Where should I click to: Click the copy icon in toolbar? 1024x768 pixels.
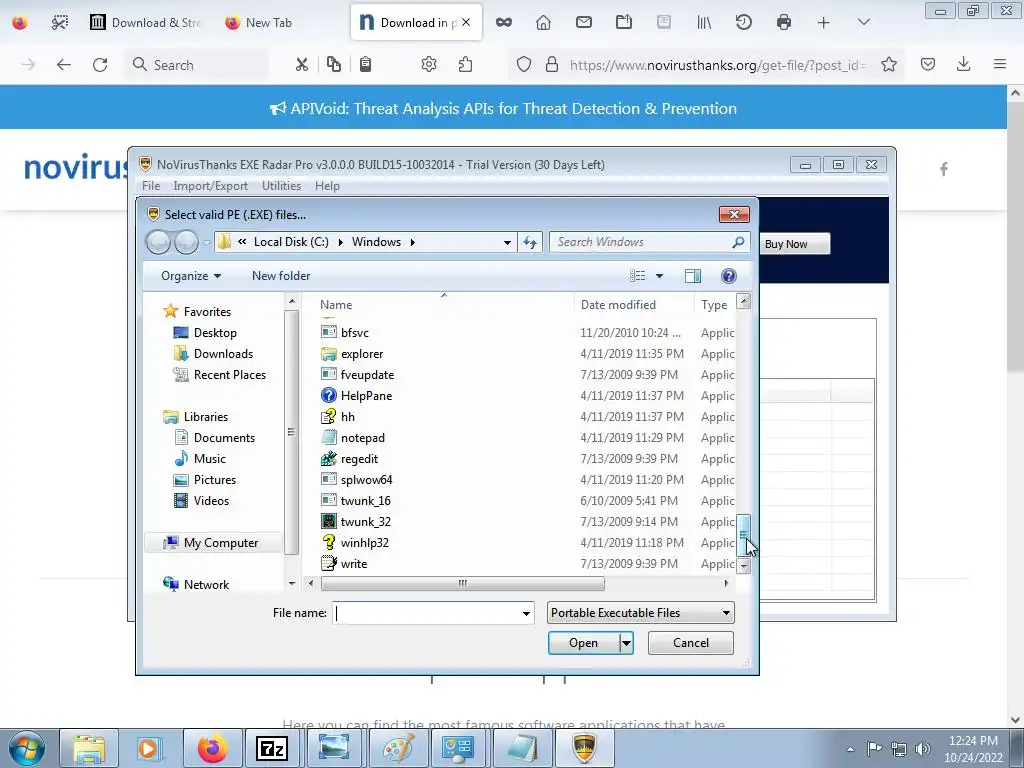click(x=334, y=65)
